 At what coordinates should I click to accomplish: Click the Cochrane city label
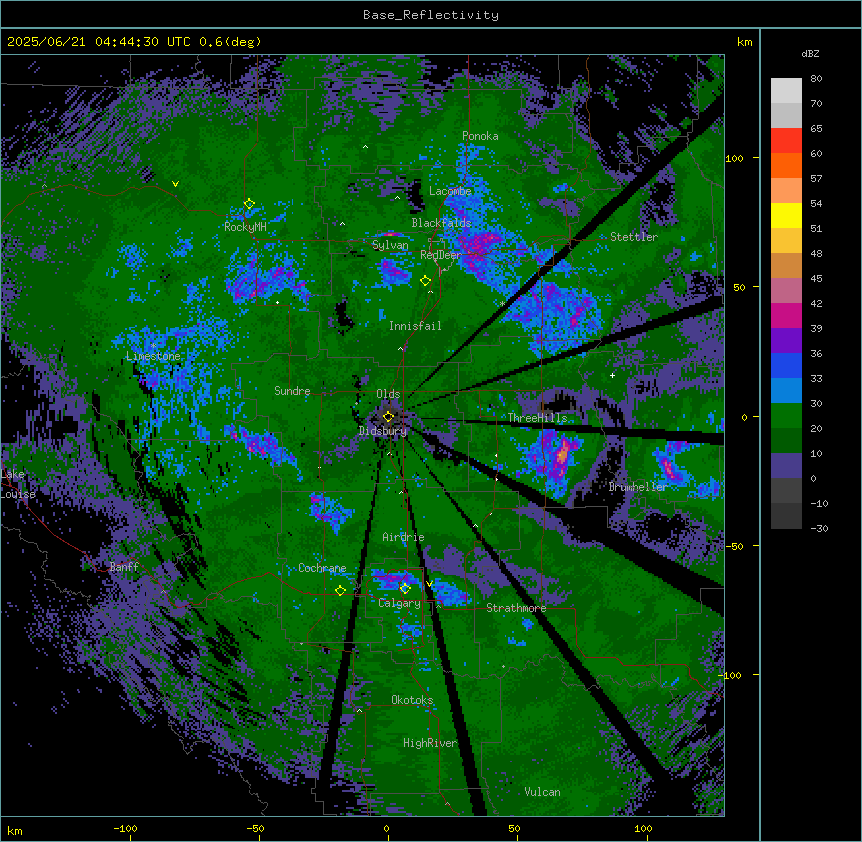[322, 568]
